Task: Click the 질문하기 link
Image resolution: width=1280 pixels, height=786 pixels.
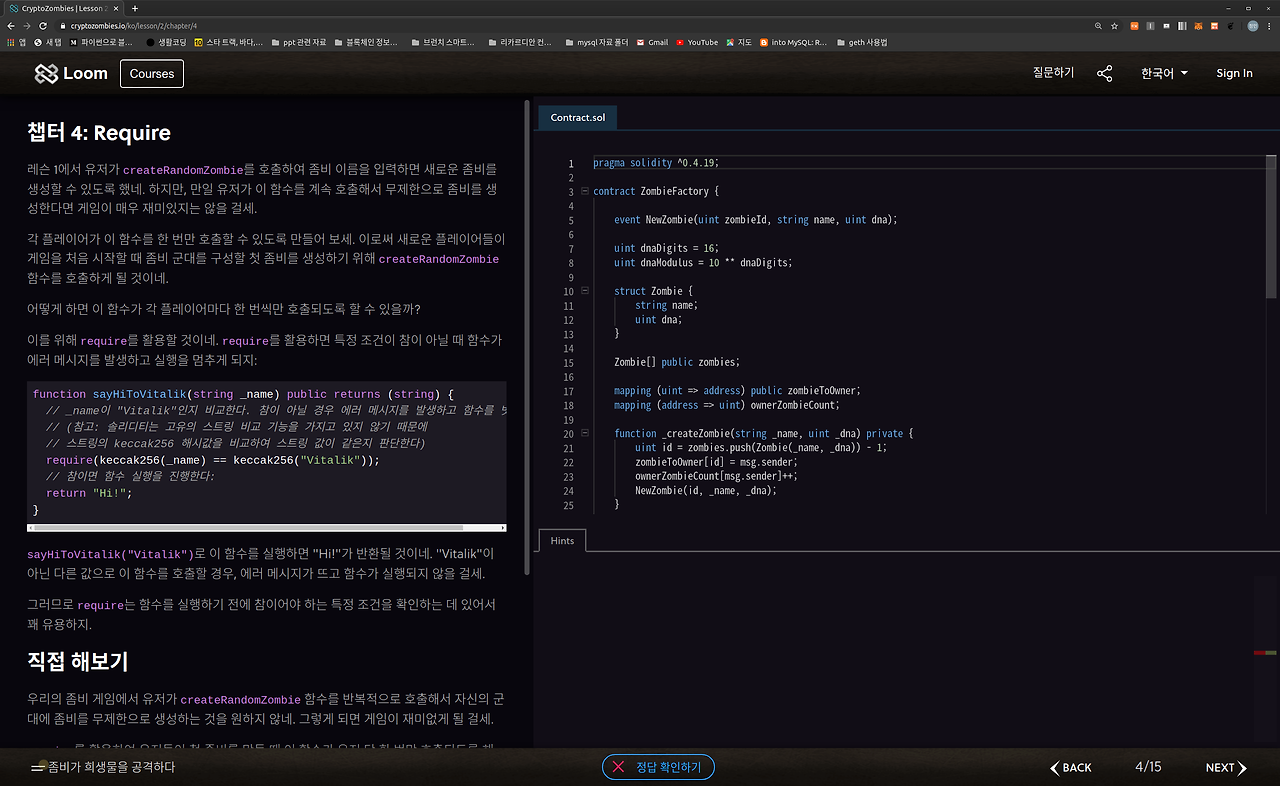Action: pos(1053,73)
